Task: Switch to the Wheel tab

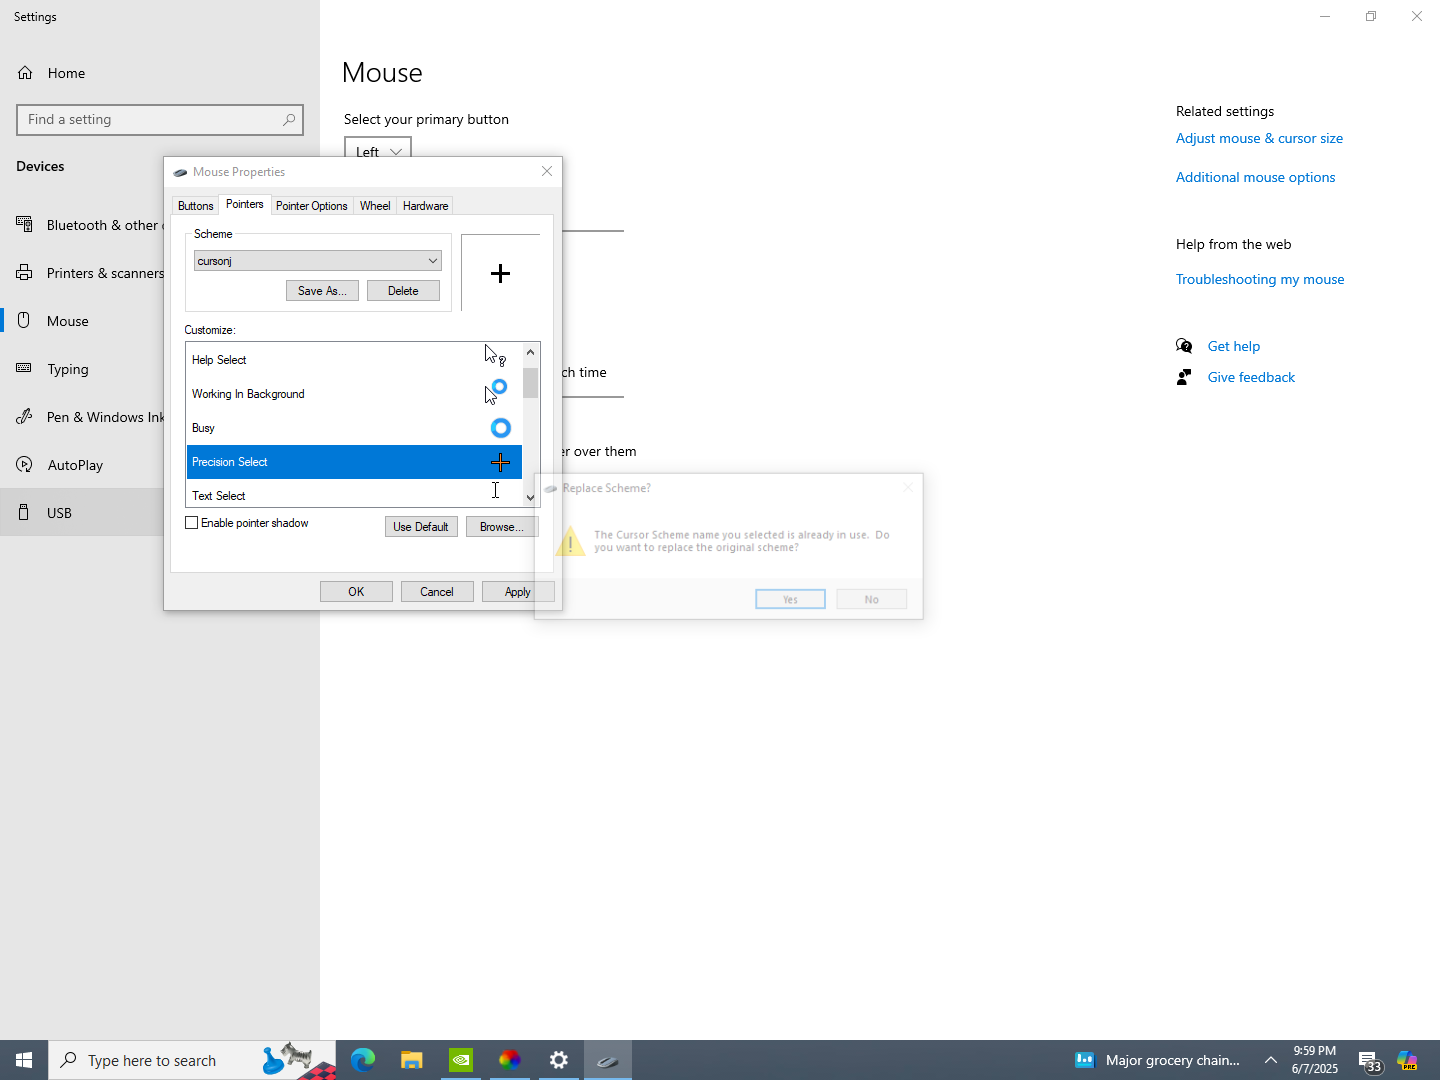Action: (375, 206)
